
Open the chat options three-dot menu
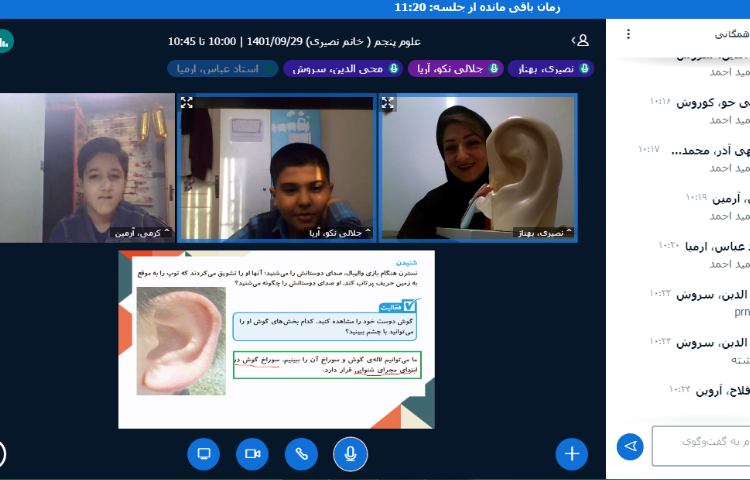[x=628, y=34]
